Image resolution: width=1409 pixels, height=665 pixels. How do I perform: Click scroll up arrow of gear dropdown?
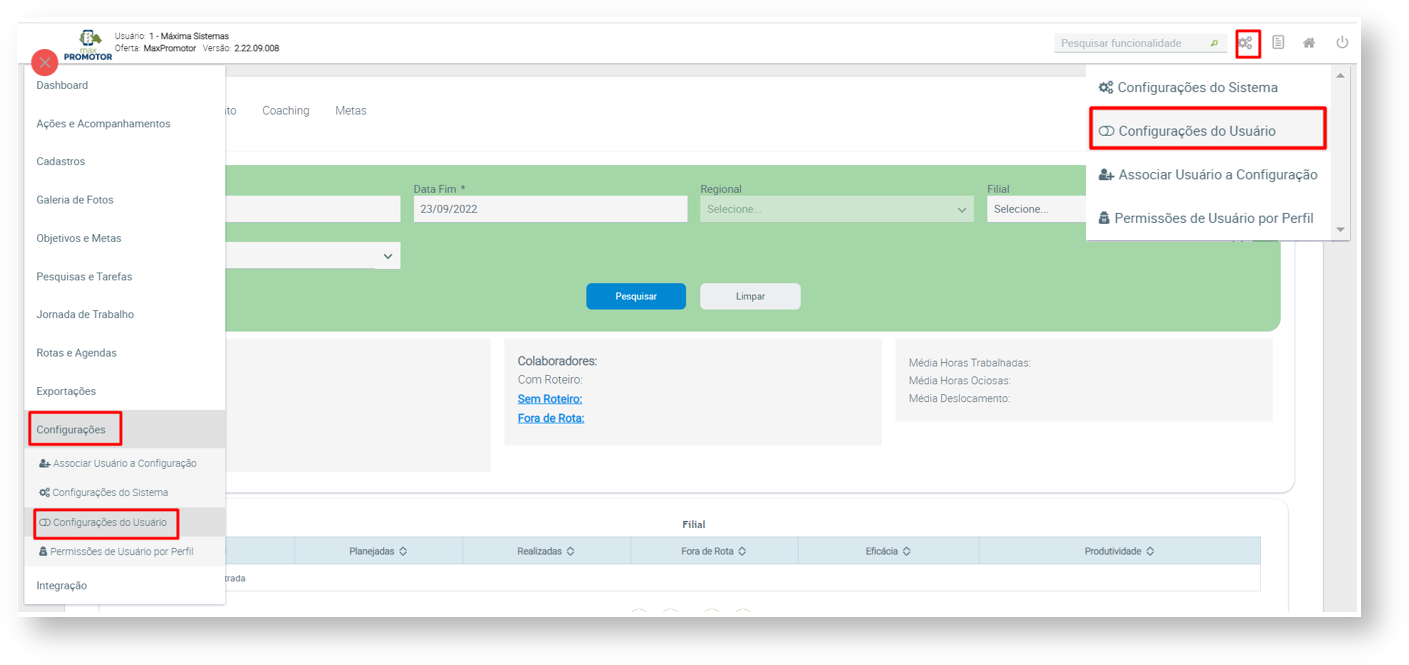click(x=1341, y=76)
